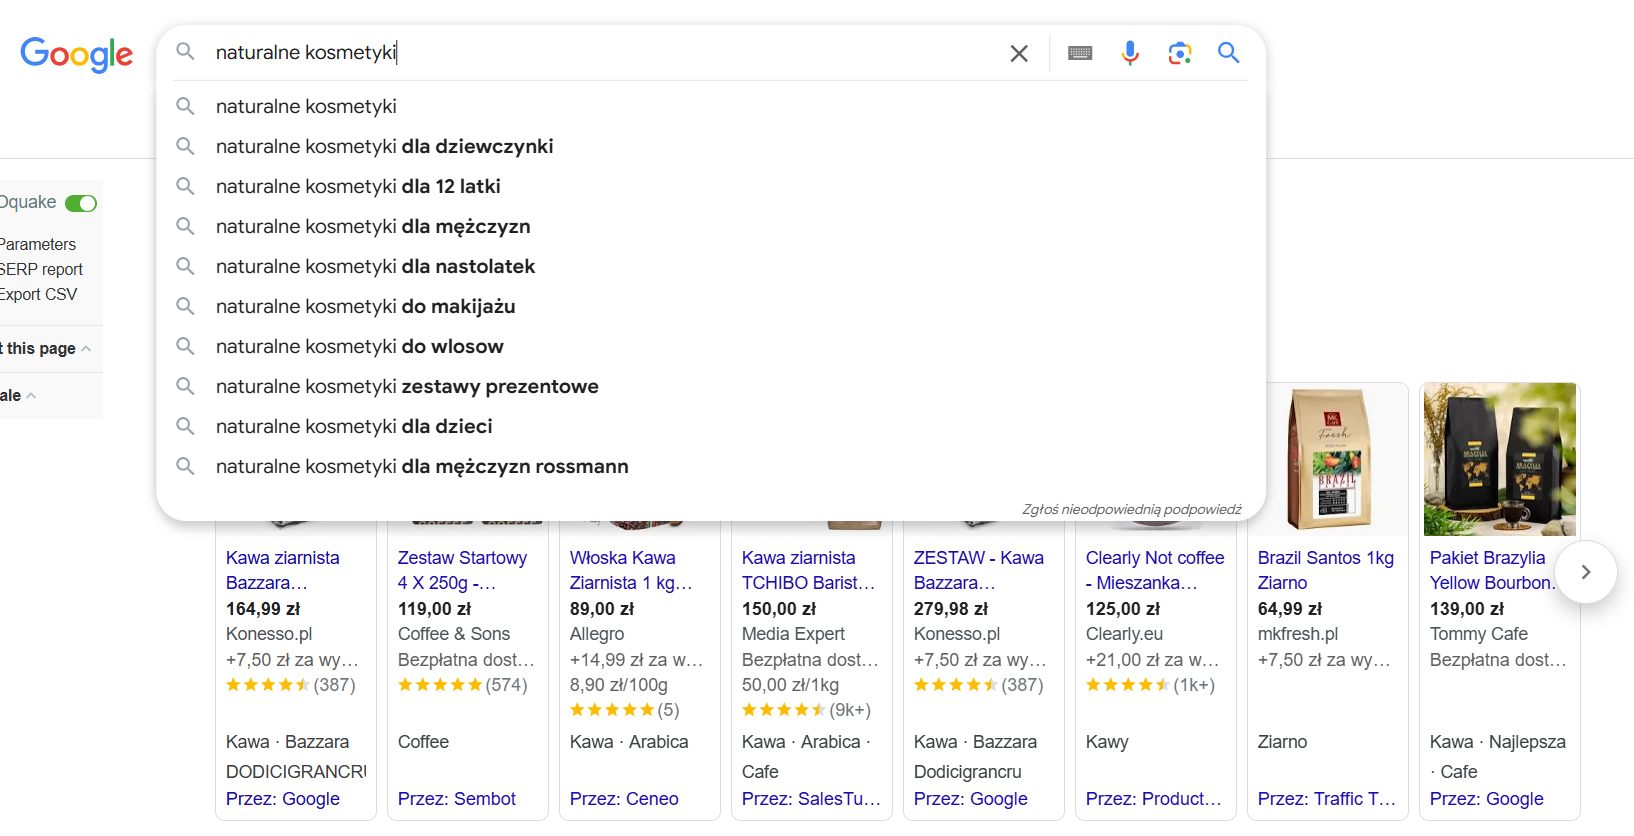Click 'Przez: Google' under Pakiet Brazylia
This screenshot has width=1634, height=836.
pyautogui.click(x=1487, y=799)
